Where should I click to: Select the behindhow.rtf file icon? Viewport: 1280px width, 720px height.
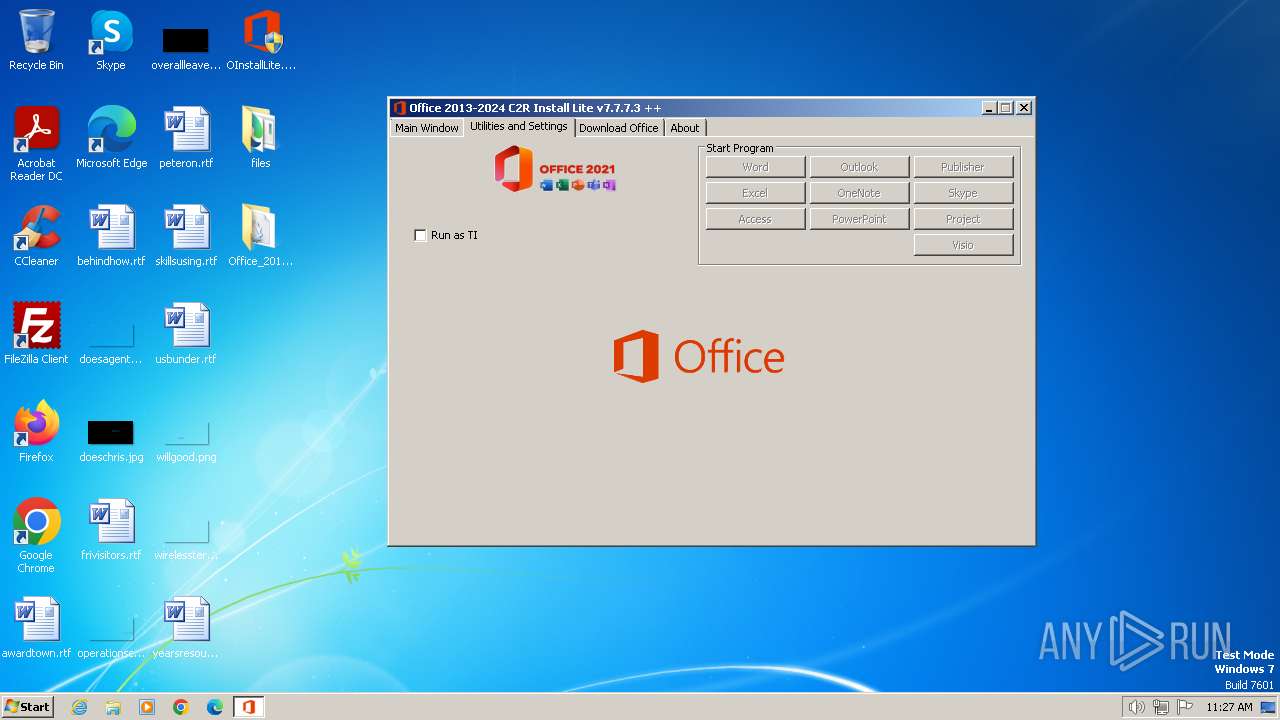pos(111,236)
